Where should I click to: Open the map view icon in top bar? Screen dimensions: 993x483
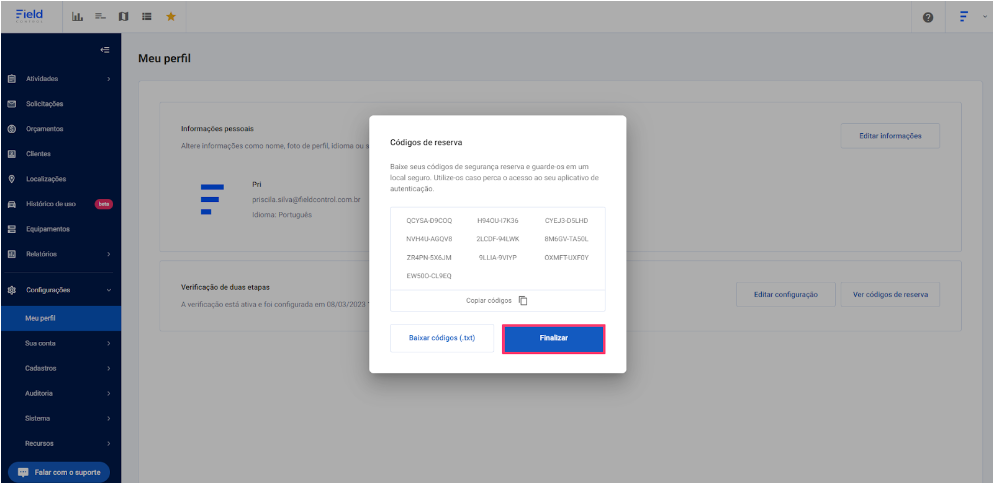coord(123,17)
